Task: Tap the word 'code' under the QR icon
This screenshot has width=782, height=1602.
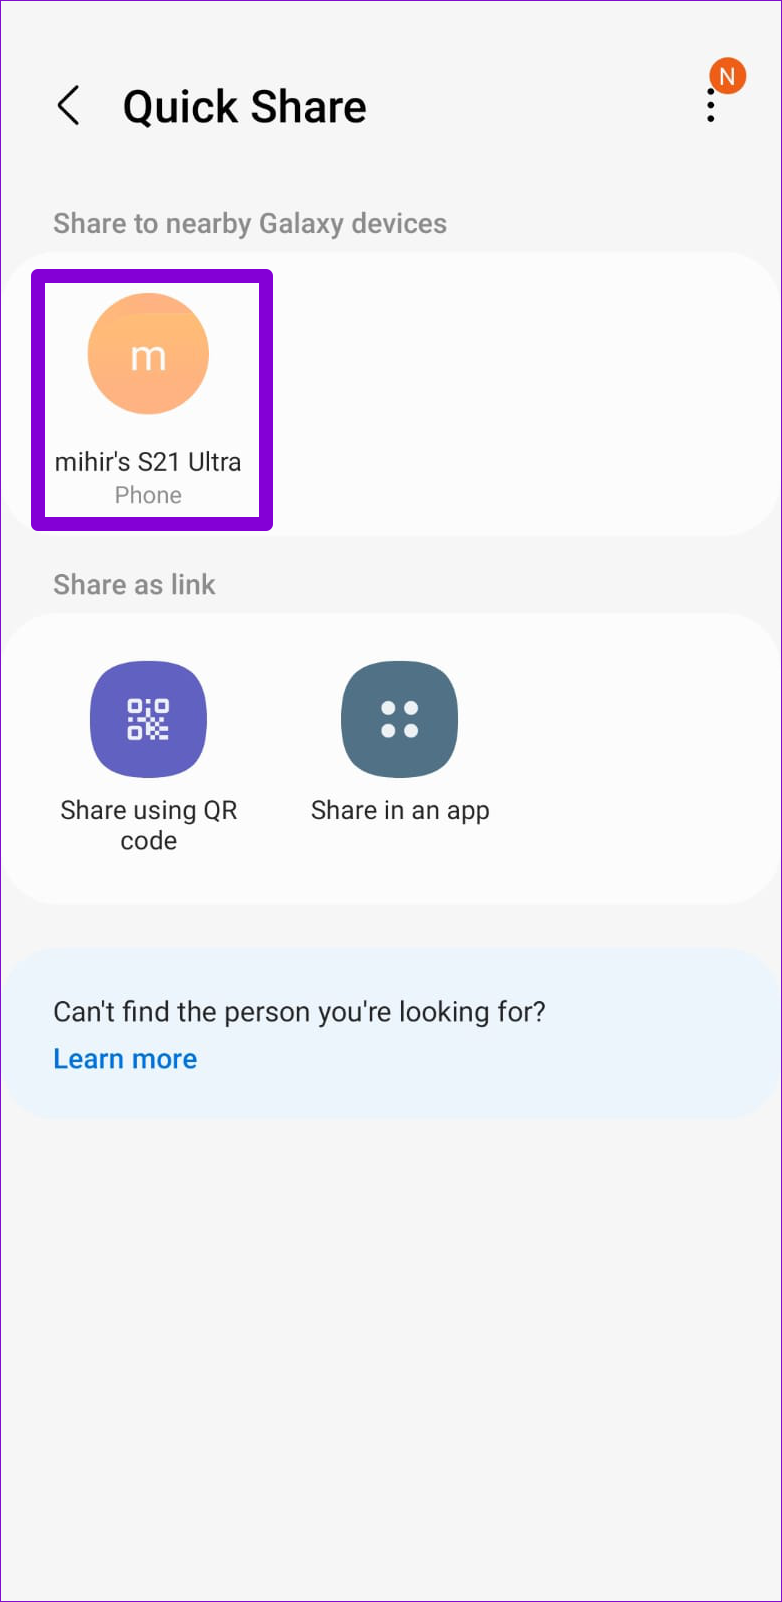Action: [x=148, y=841]
